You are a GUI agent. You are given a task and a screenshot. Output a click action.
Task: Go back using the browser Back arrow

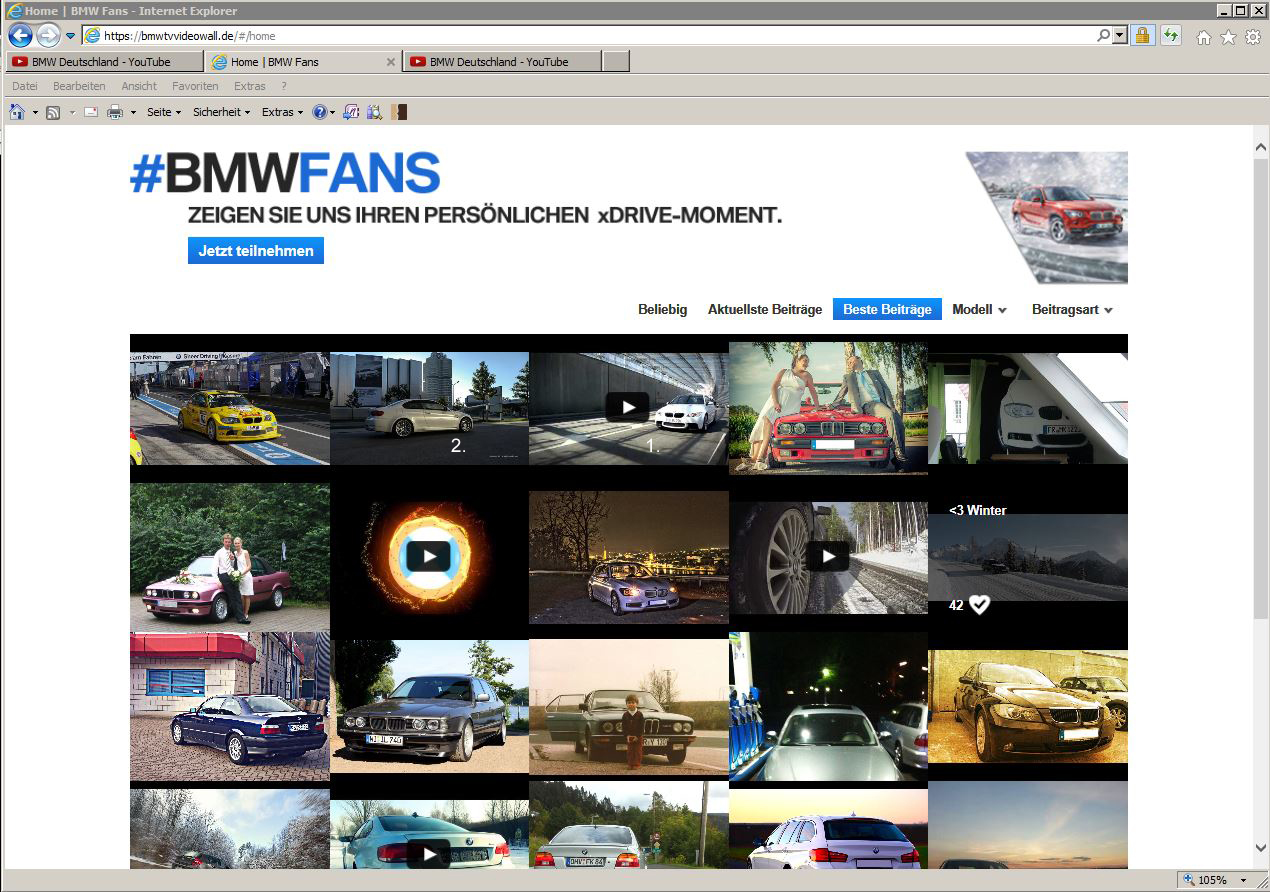click(20, 36)
